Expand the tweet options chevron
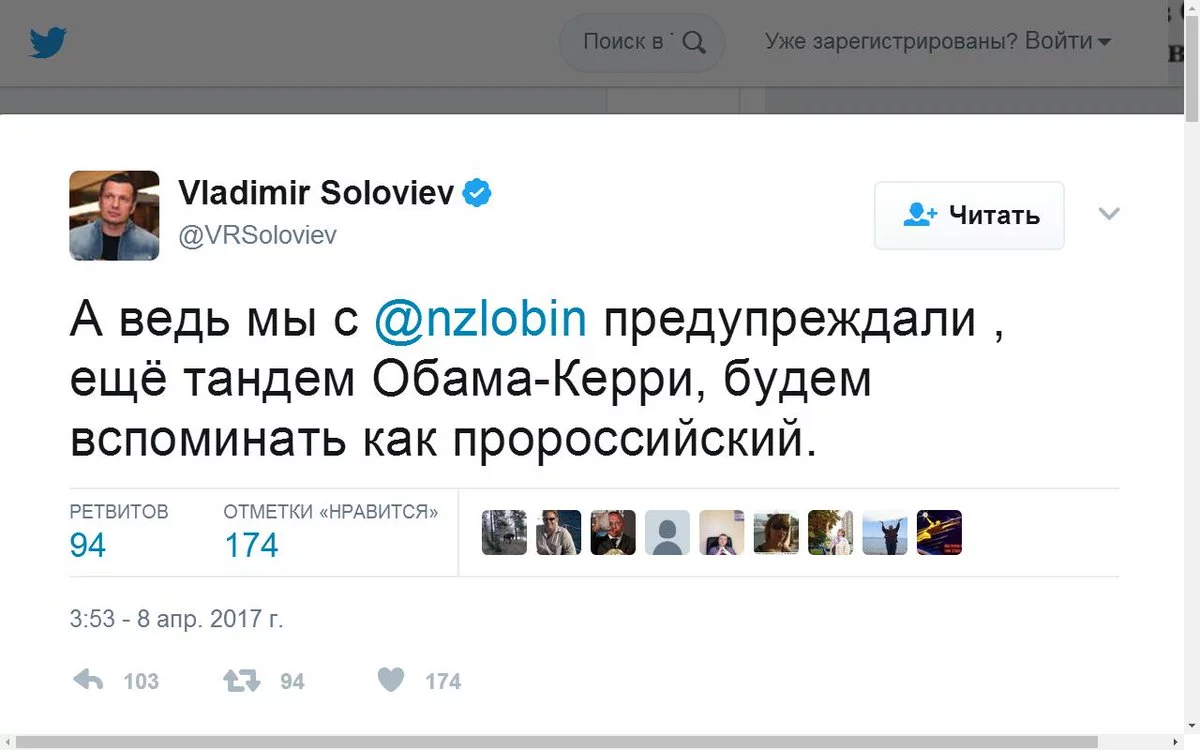The height and width of the screenshot is (750, 1200). point(1109,214)
